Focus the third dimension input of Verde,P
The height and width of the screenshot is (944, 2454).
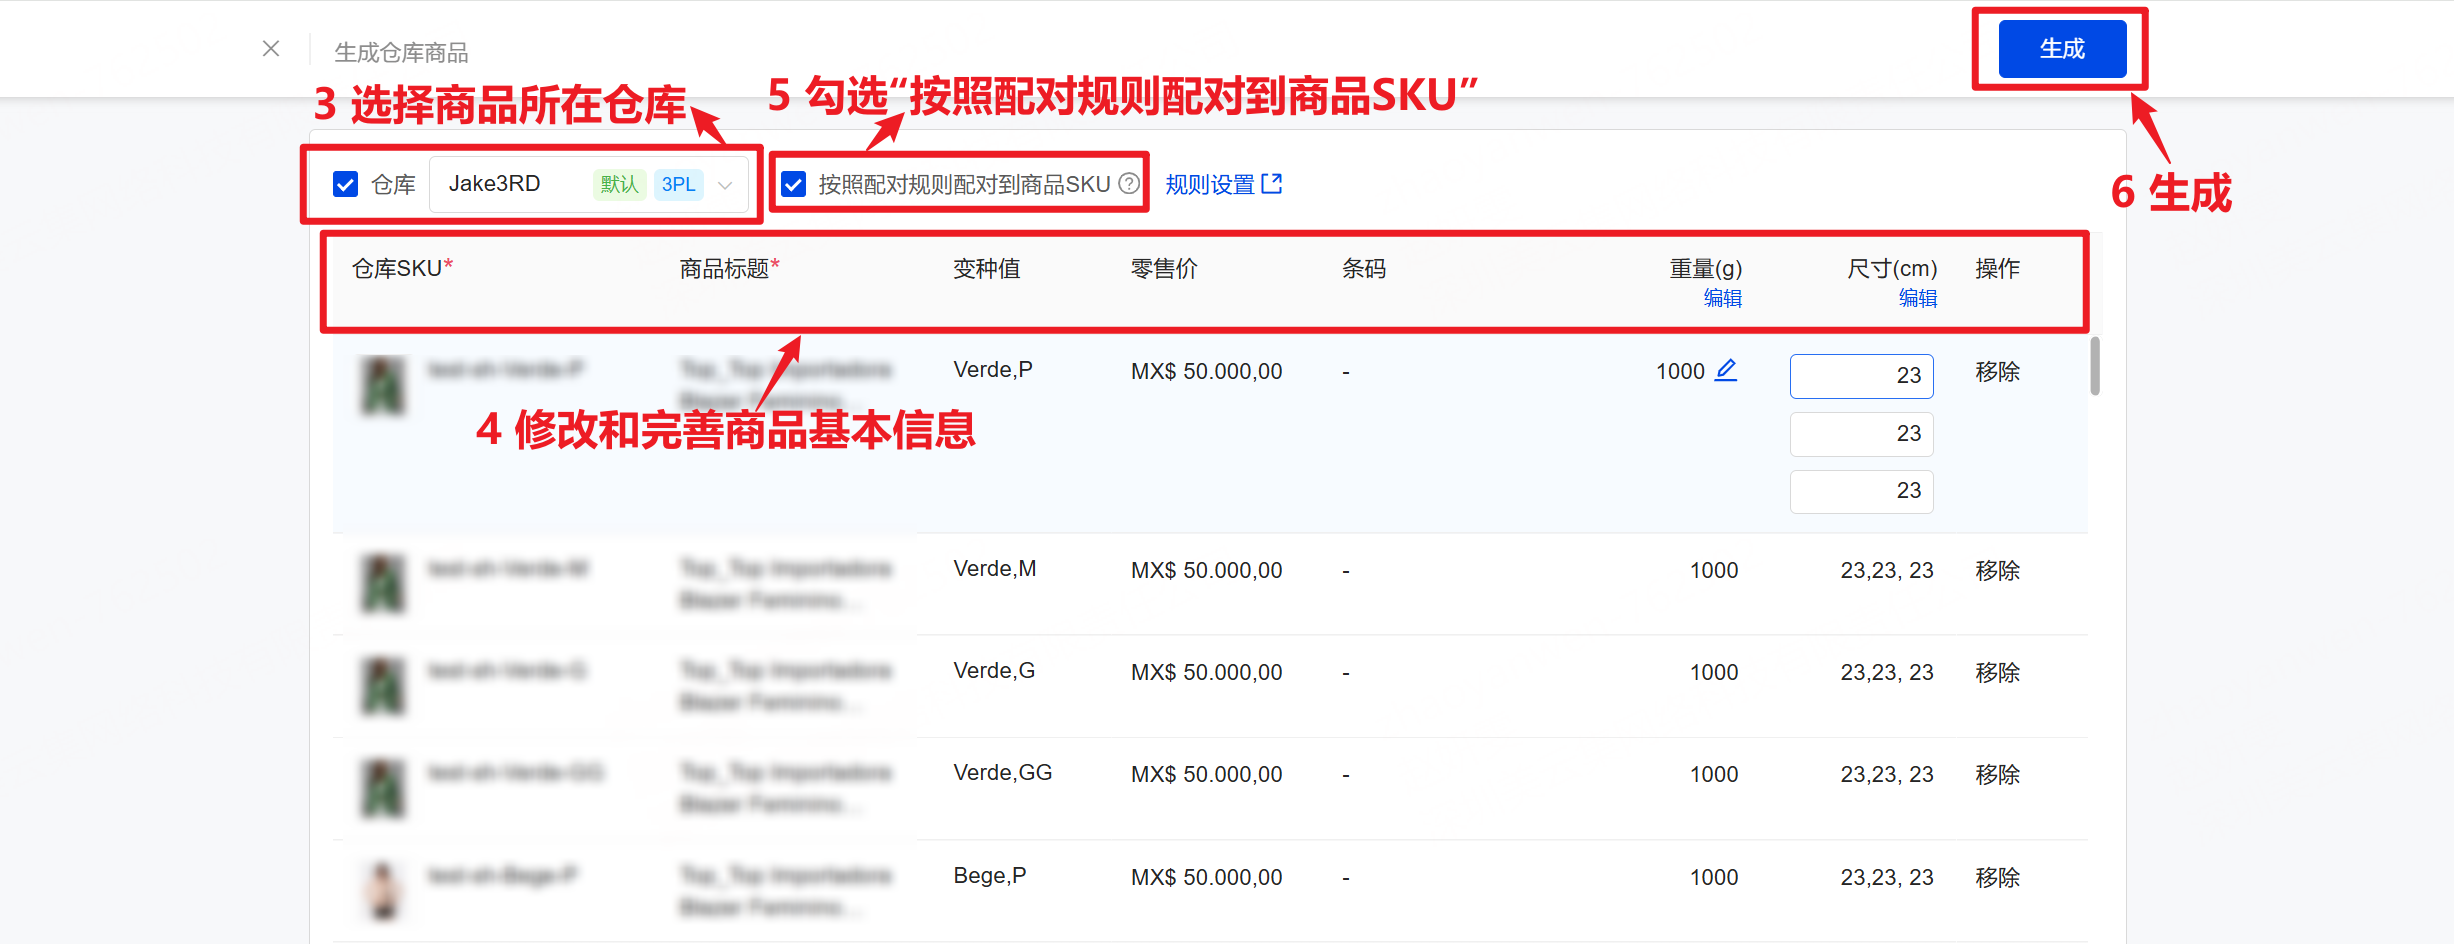[x=1861, y=491]
